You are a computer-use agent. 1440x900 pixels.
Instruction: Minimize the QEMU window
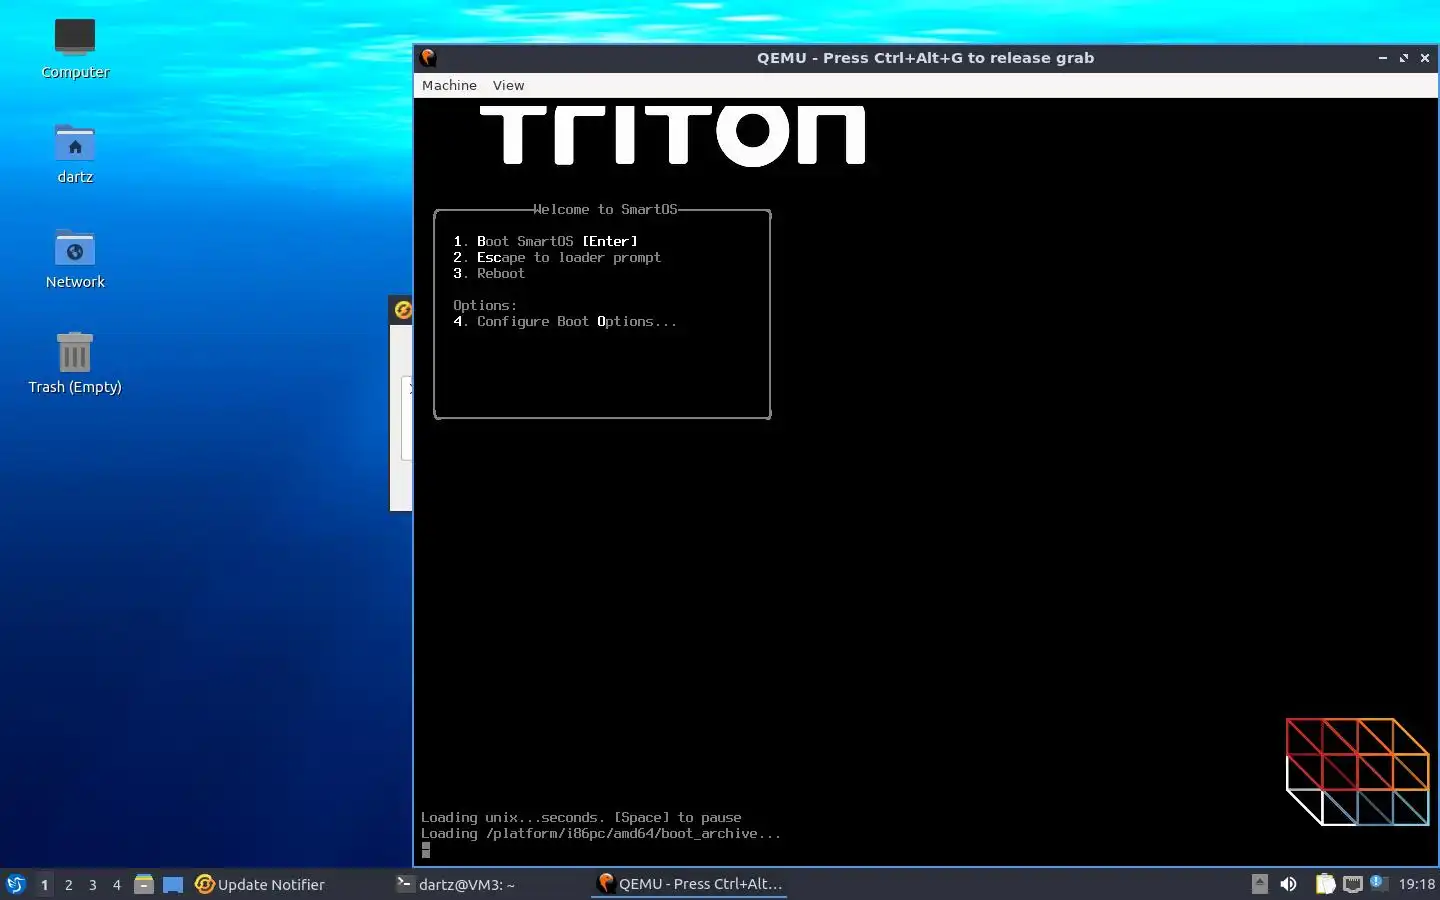click(1383, 58)
